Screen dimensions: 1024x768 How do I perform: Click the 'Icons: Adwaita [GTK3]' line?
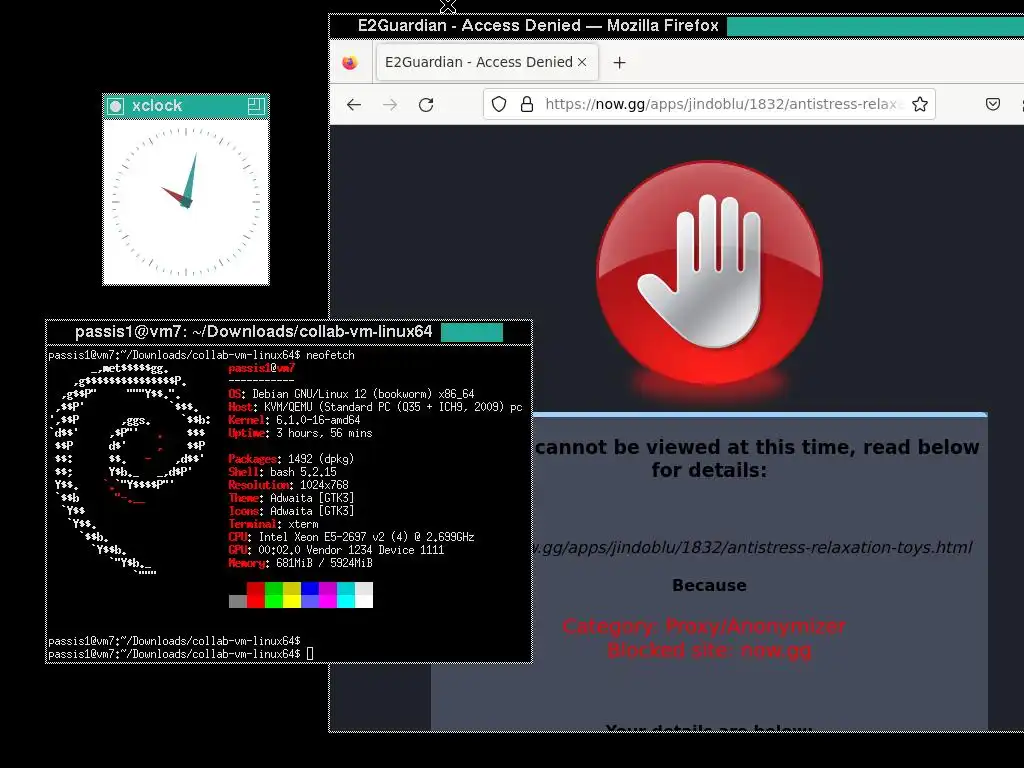(x=291, y=511)
